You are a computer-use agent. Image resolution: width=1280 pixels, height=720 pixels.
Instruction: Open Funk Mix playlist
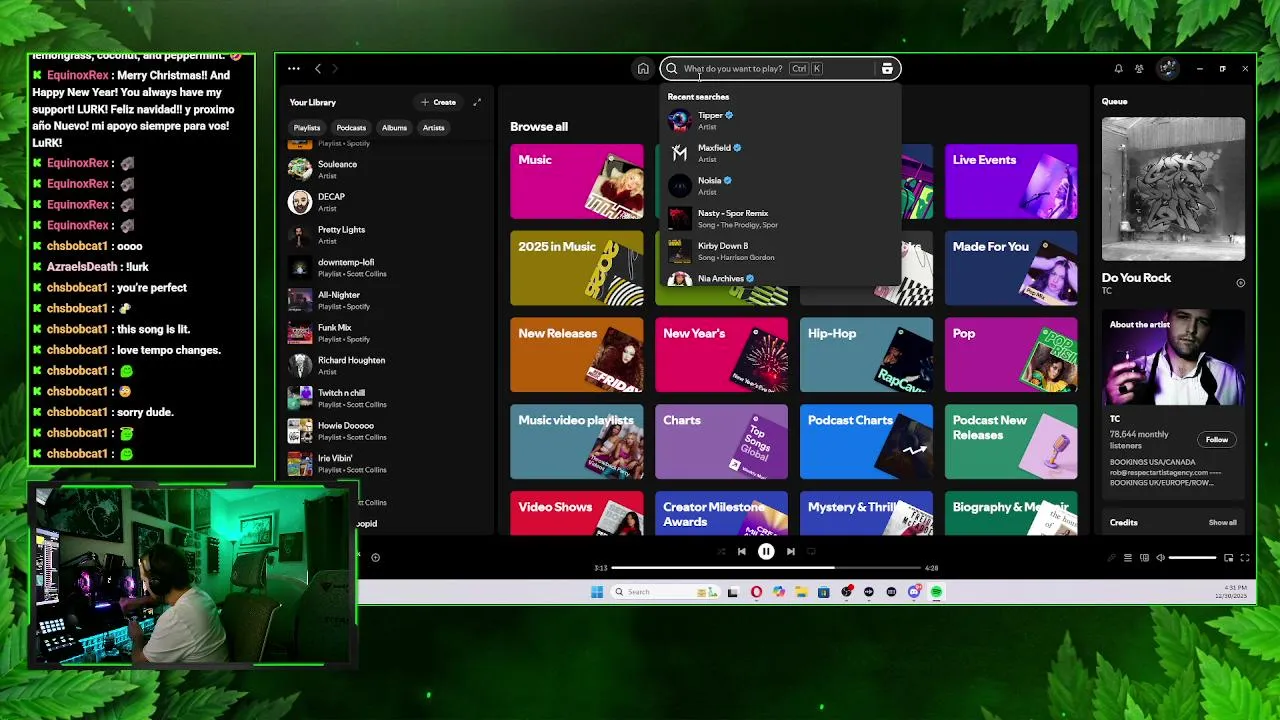[385, 333]
